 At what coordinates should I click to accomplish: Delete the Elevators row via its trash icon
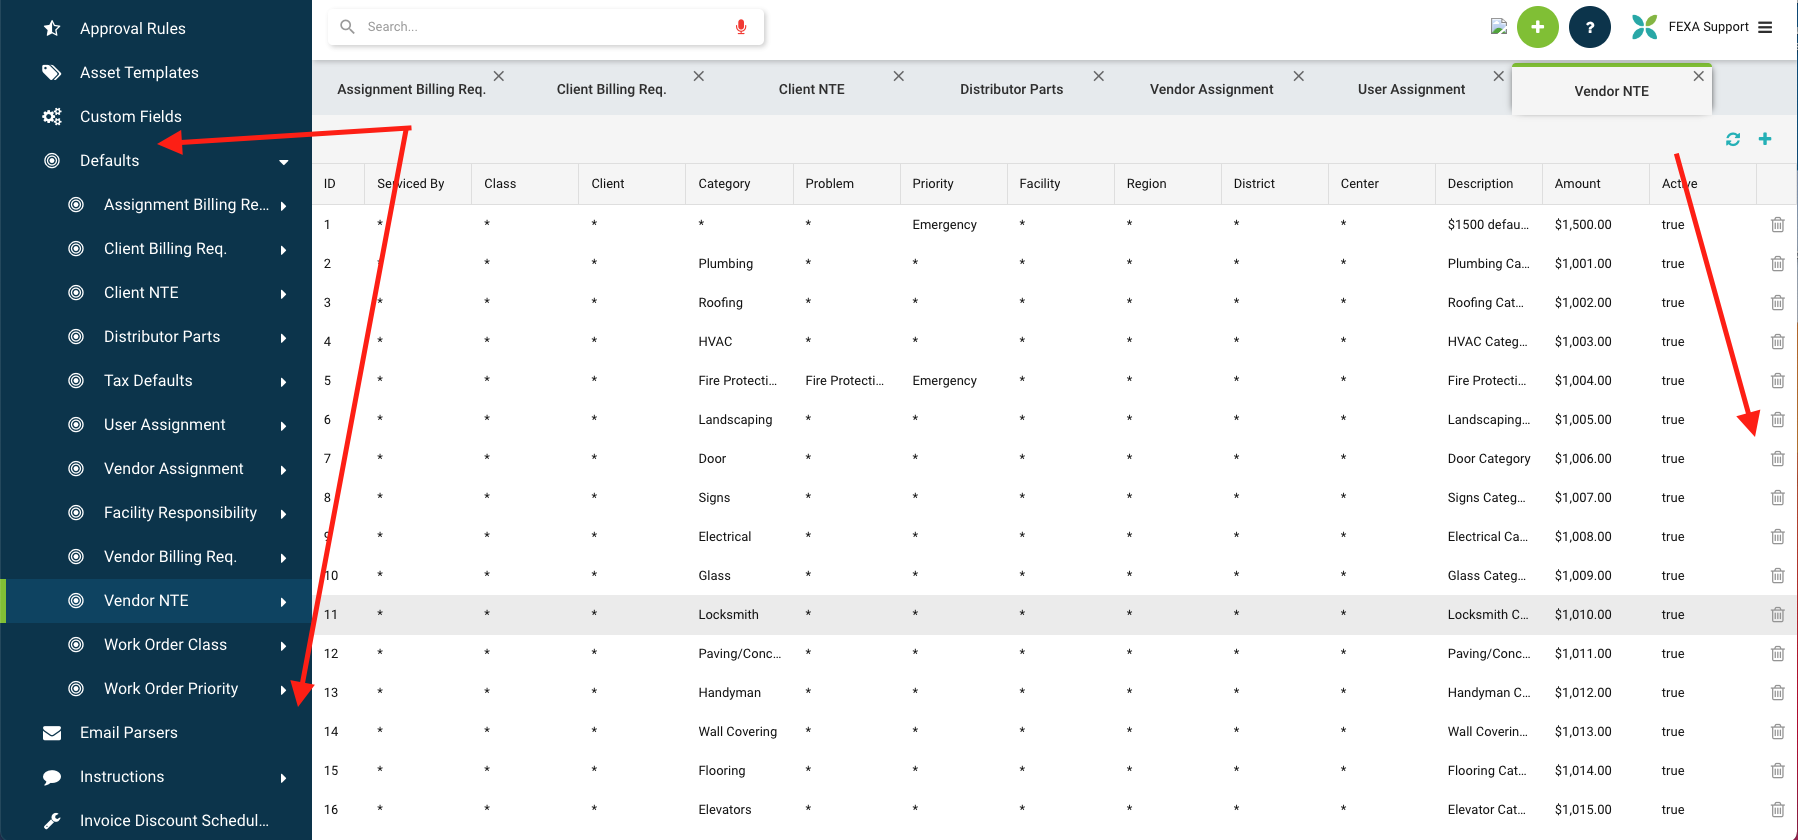click(1778, 810)
